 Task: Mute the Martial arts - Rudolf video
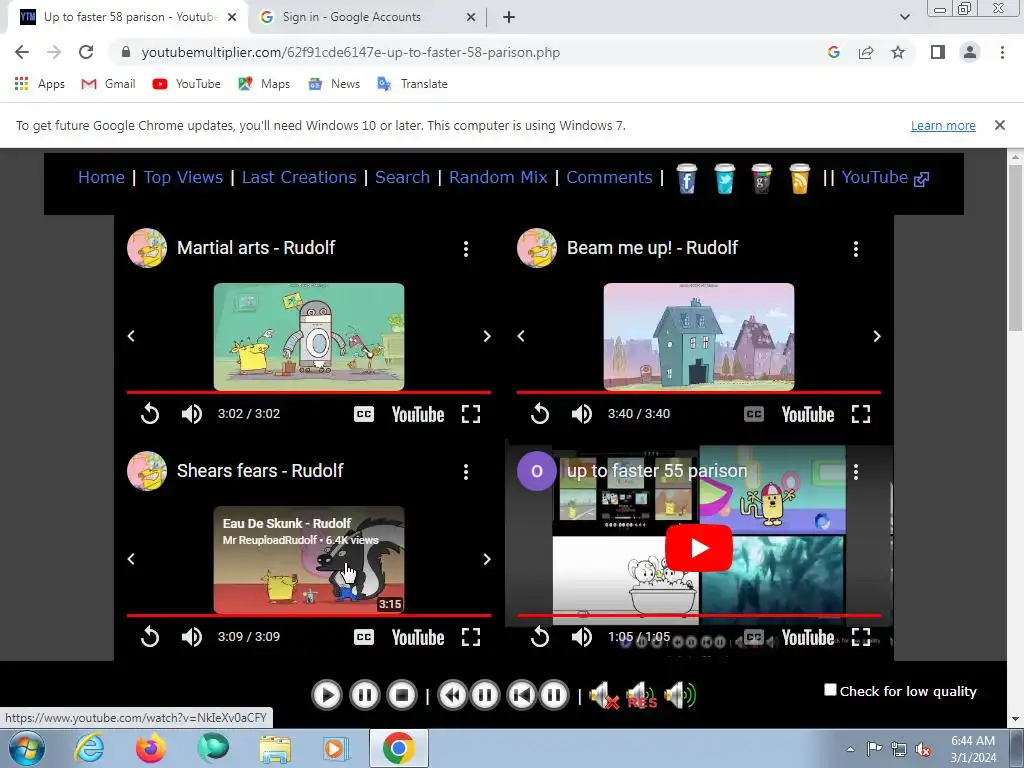pyautogui.click(x=191, y=414)
